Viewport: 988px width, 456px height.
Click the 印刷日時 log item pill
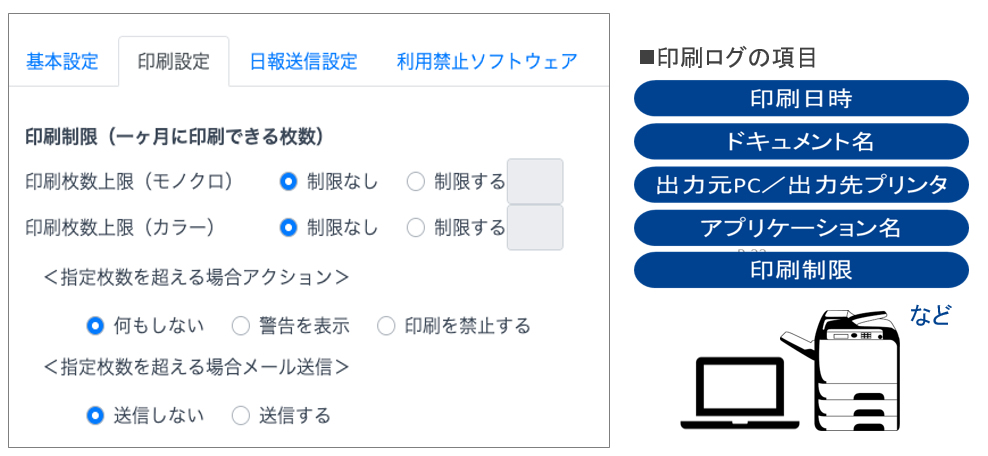coord(801,98)
